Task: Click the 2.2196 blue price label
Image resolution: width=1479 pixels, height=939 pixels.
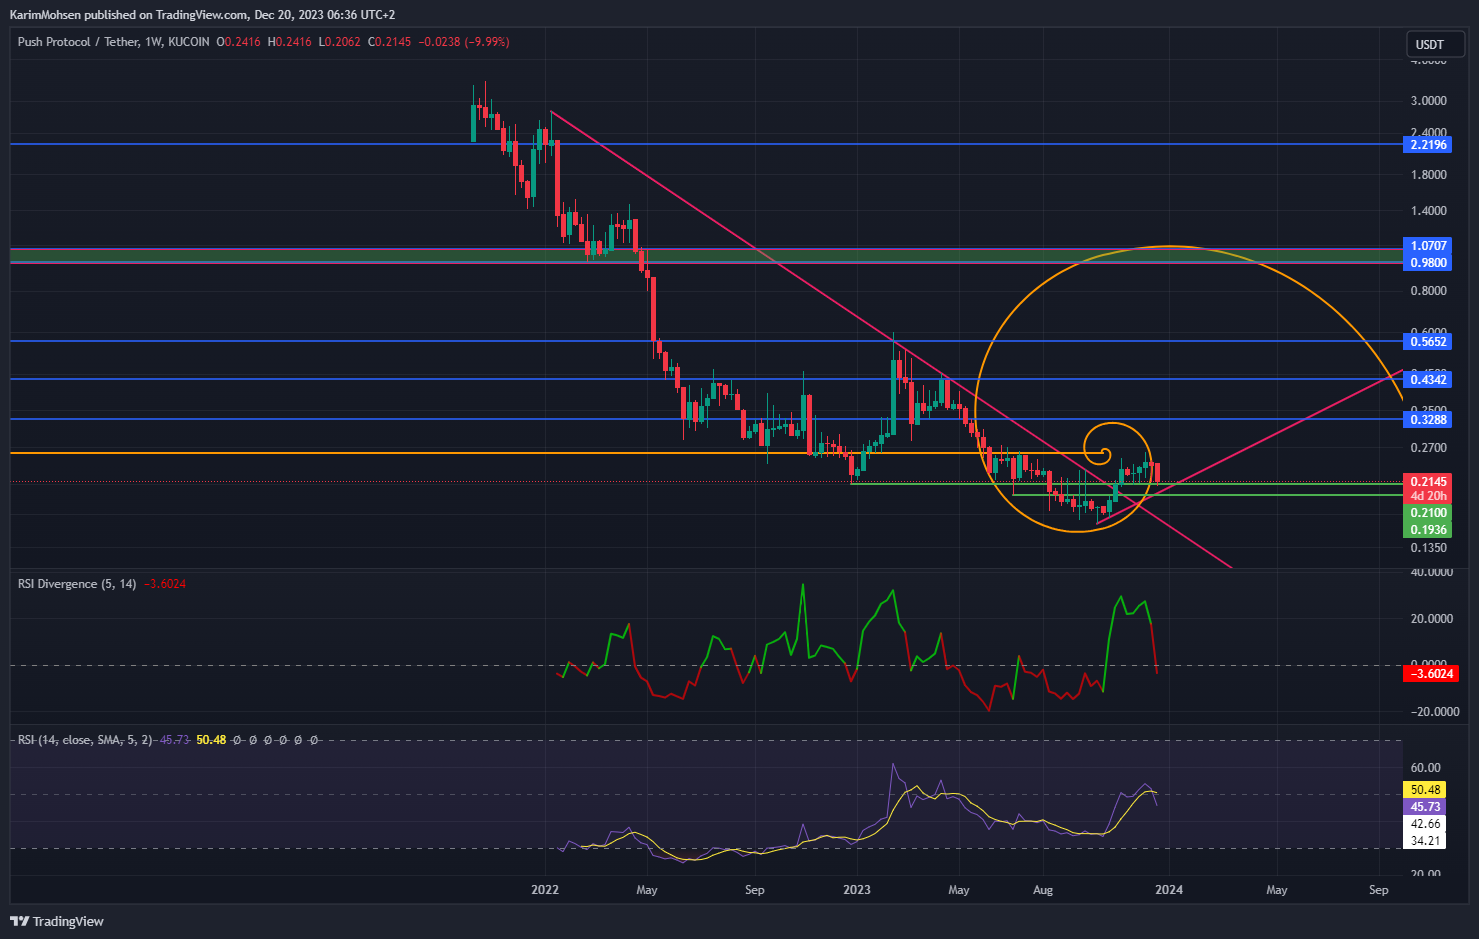Action: tap(1428, 145)
